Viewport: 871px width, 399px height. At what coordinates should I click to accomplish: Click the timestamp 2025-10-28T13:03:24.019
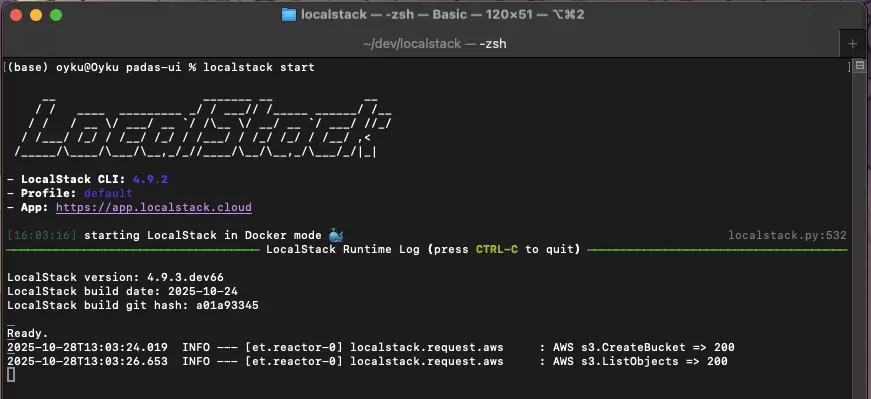point(87,347)
